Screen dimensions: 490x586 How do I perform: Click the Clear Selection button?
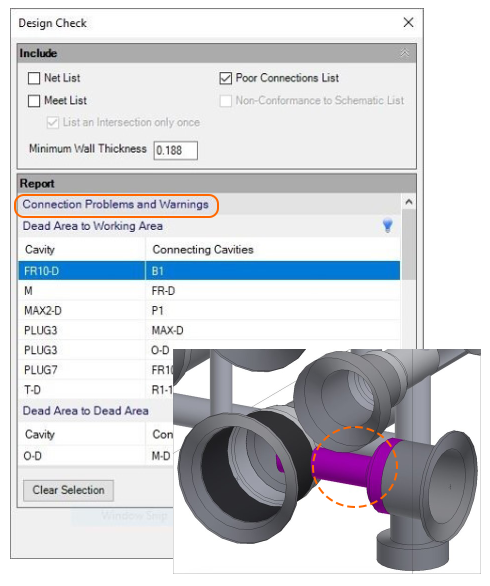click(68, 490)
